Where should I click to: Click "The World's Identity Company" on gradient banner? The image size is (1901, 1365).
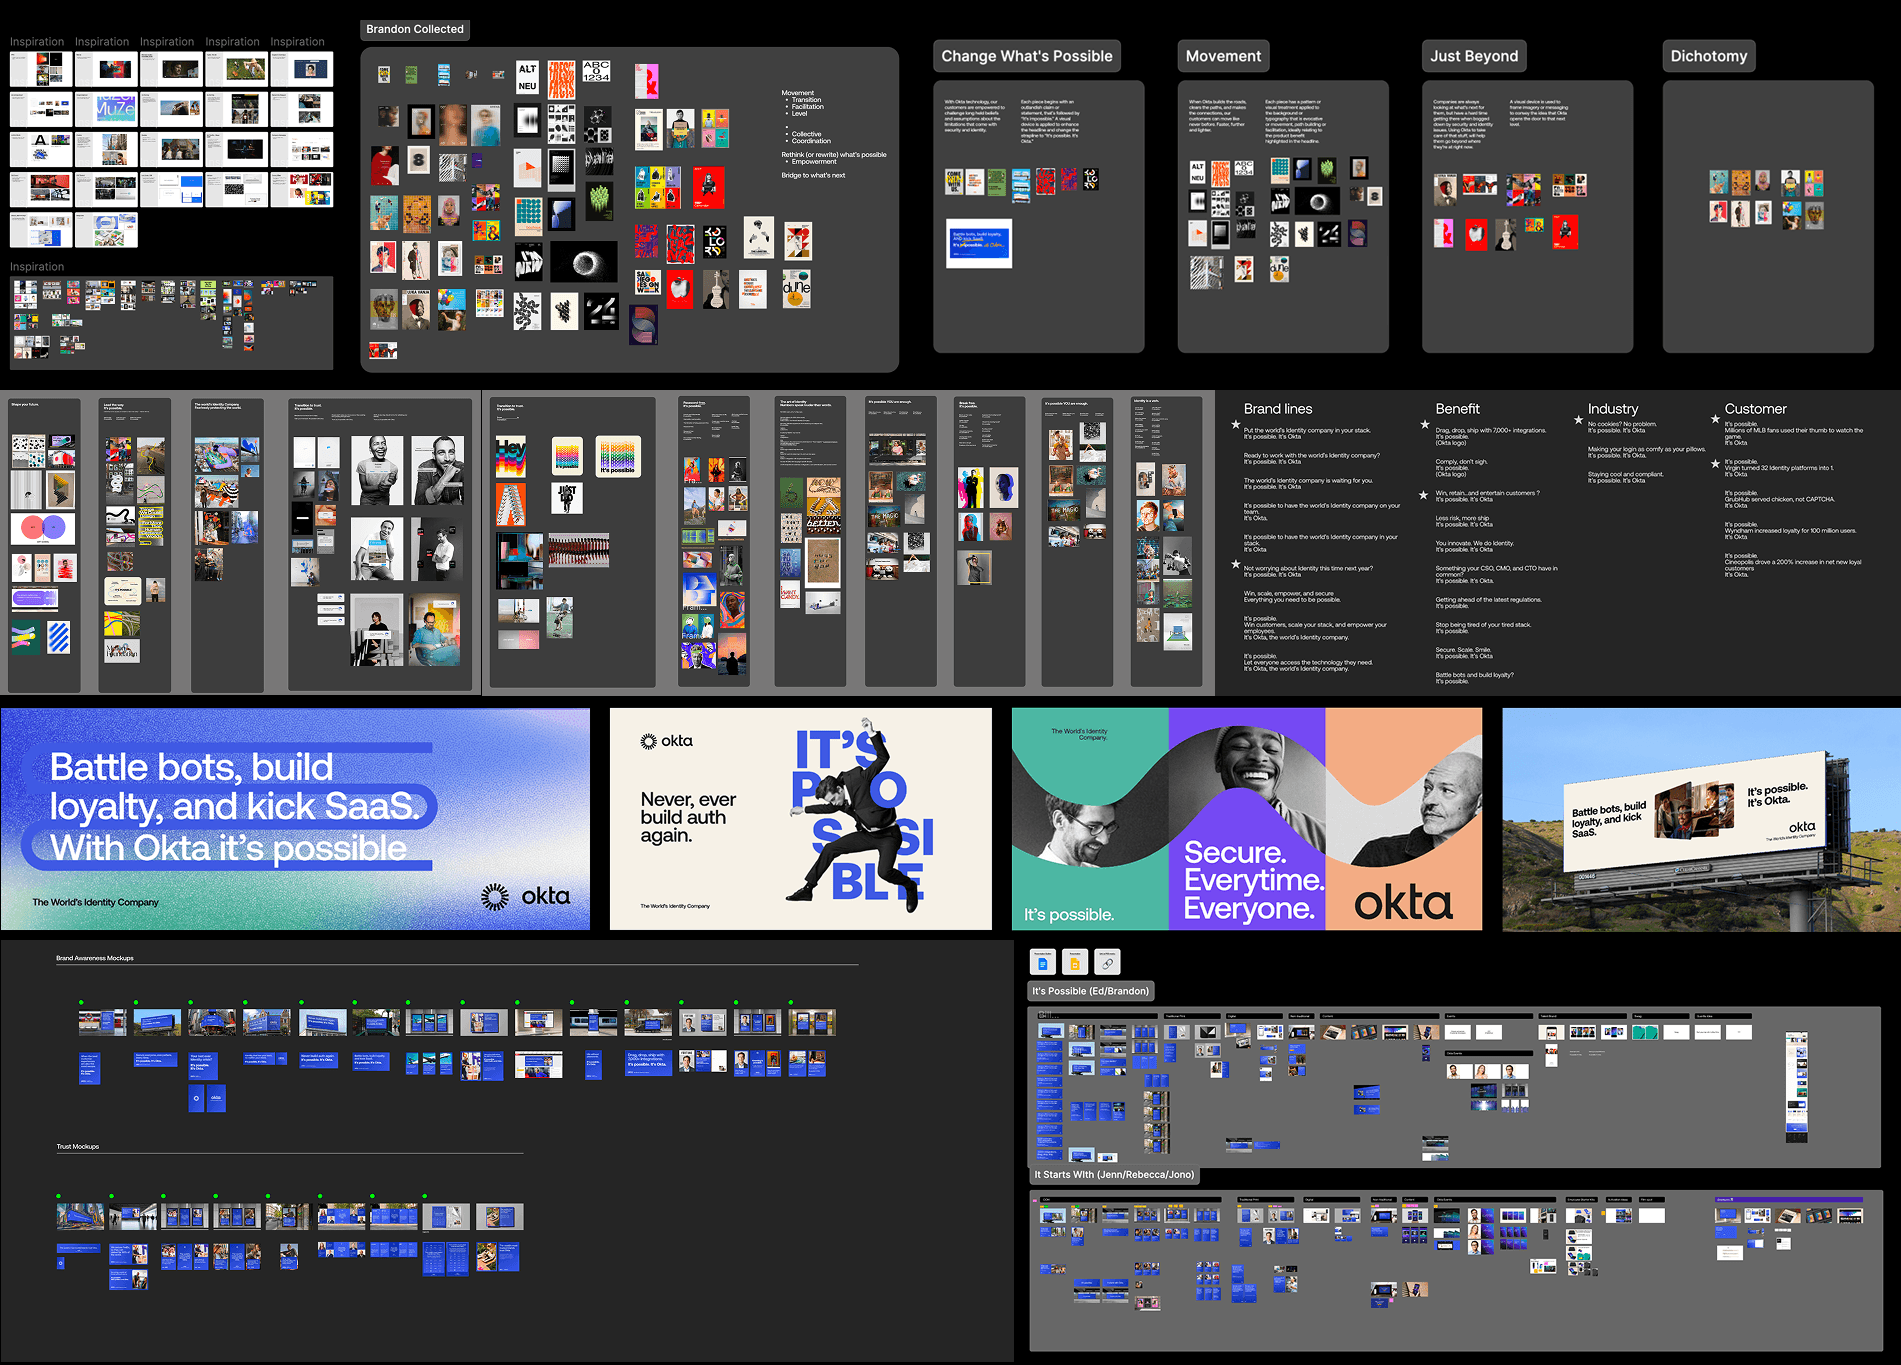95,902
